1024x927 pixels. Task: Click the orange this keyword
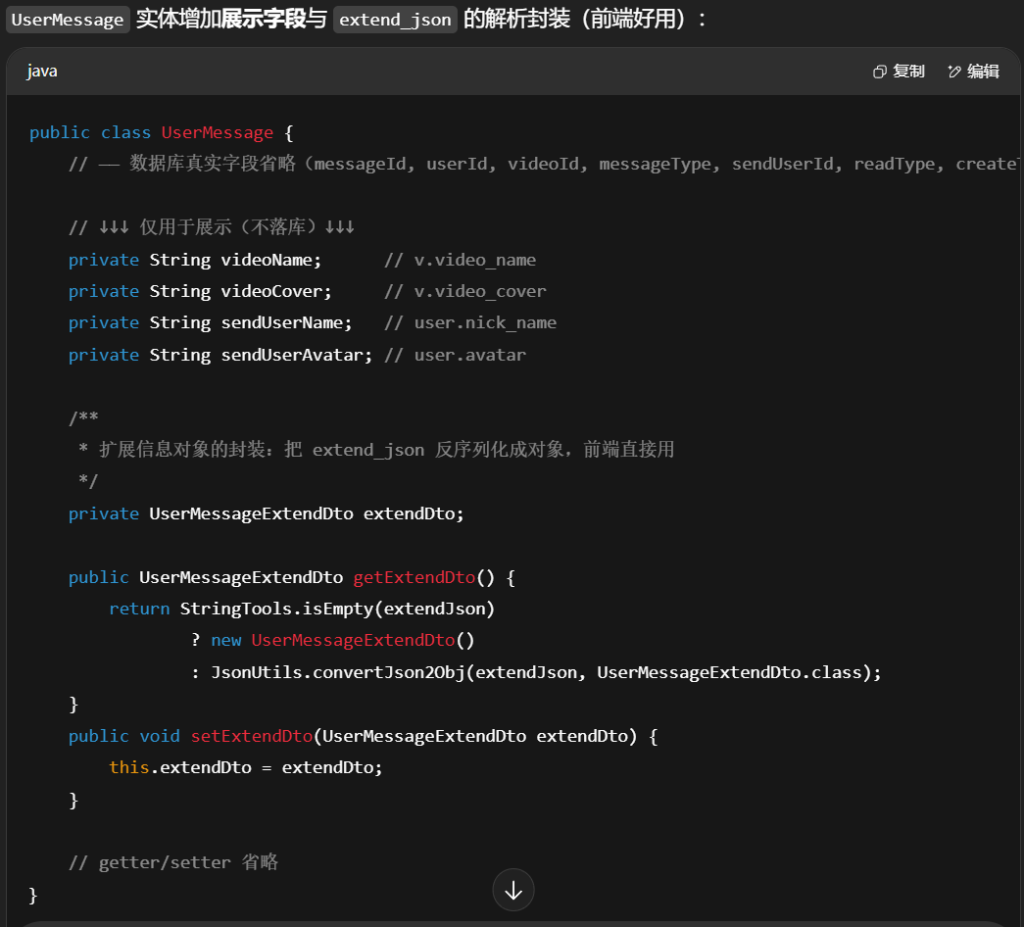coord(129,768)
